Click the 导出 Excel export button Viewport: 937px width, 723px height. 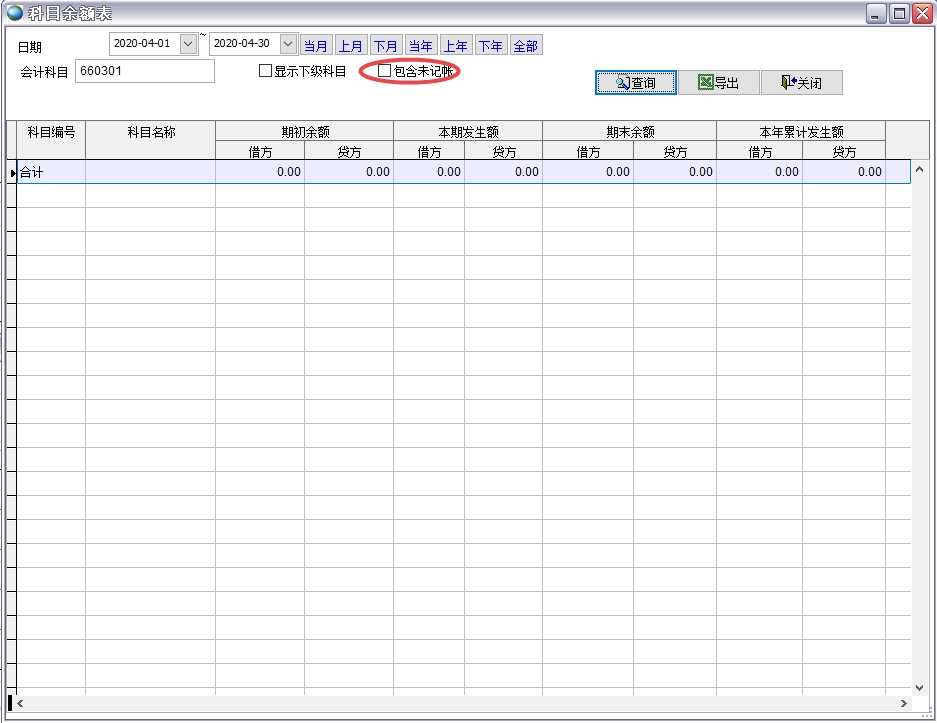coord(718,83)
